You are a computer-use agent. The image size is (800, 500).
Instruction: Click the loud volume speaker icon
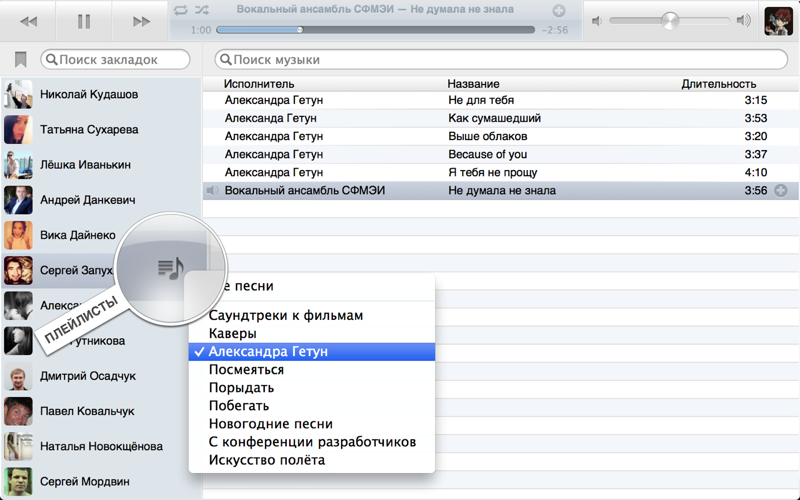(x=744, y=20)
